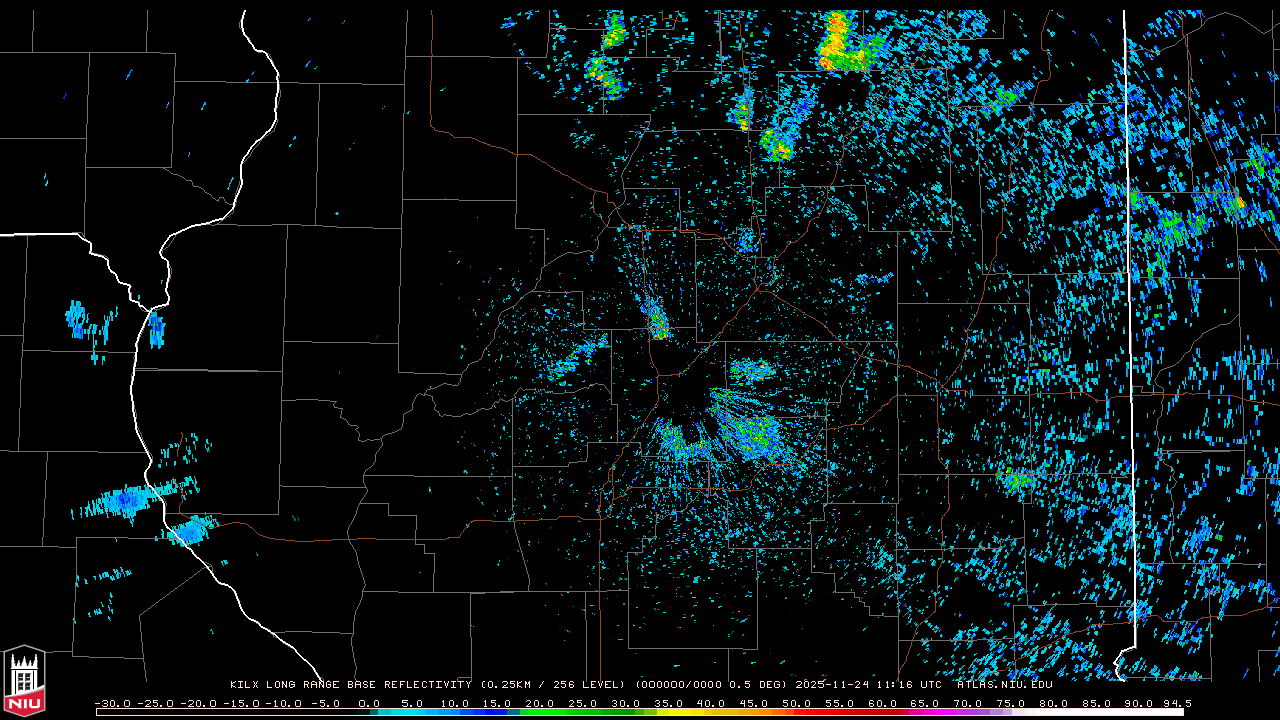Viewport: 1280px width, 720px height.
Task: Click the white vertical state border line on right
Action: 1128,300
